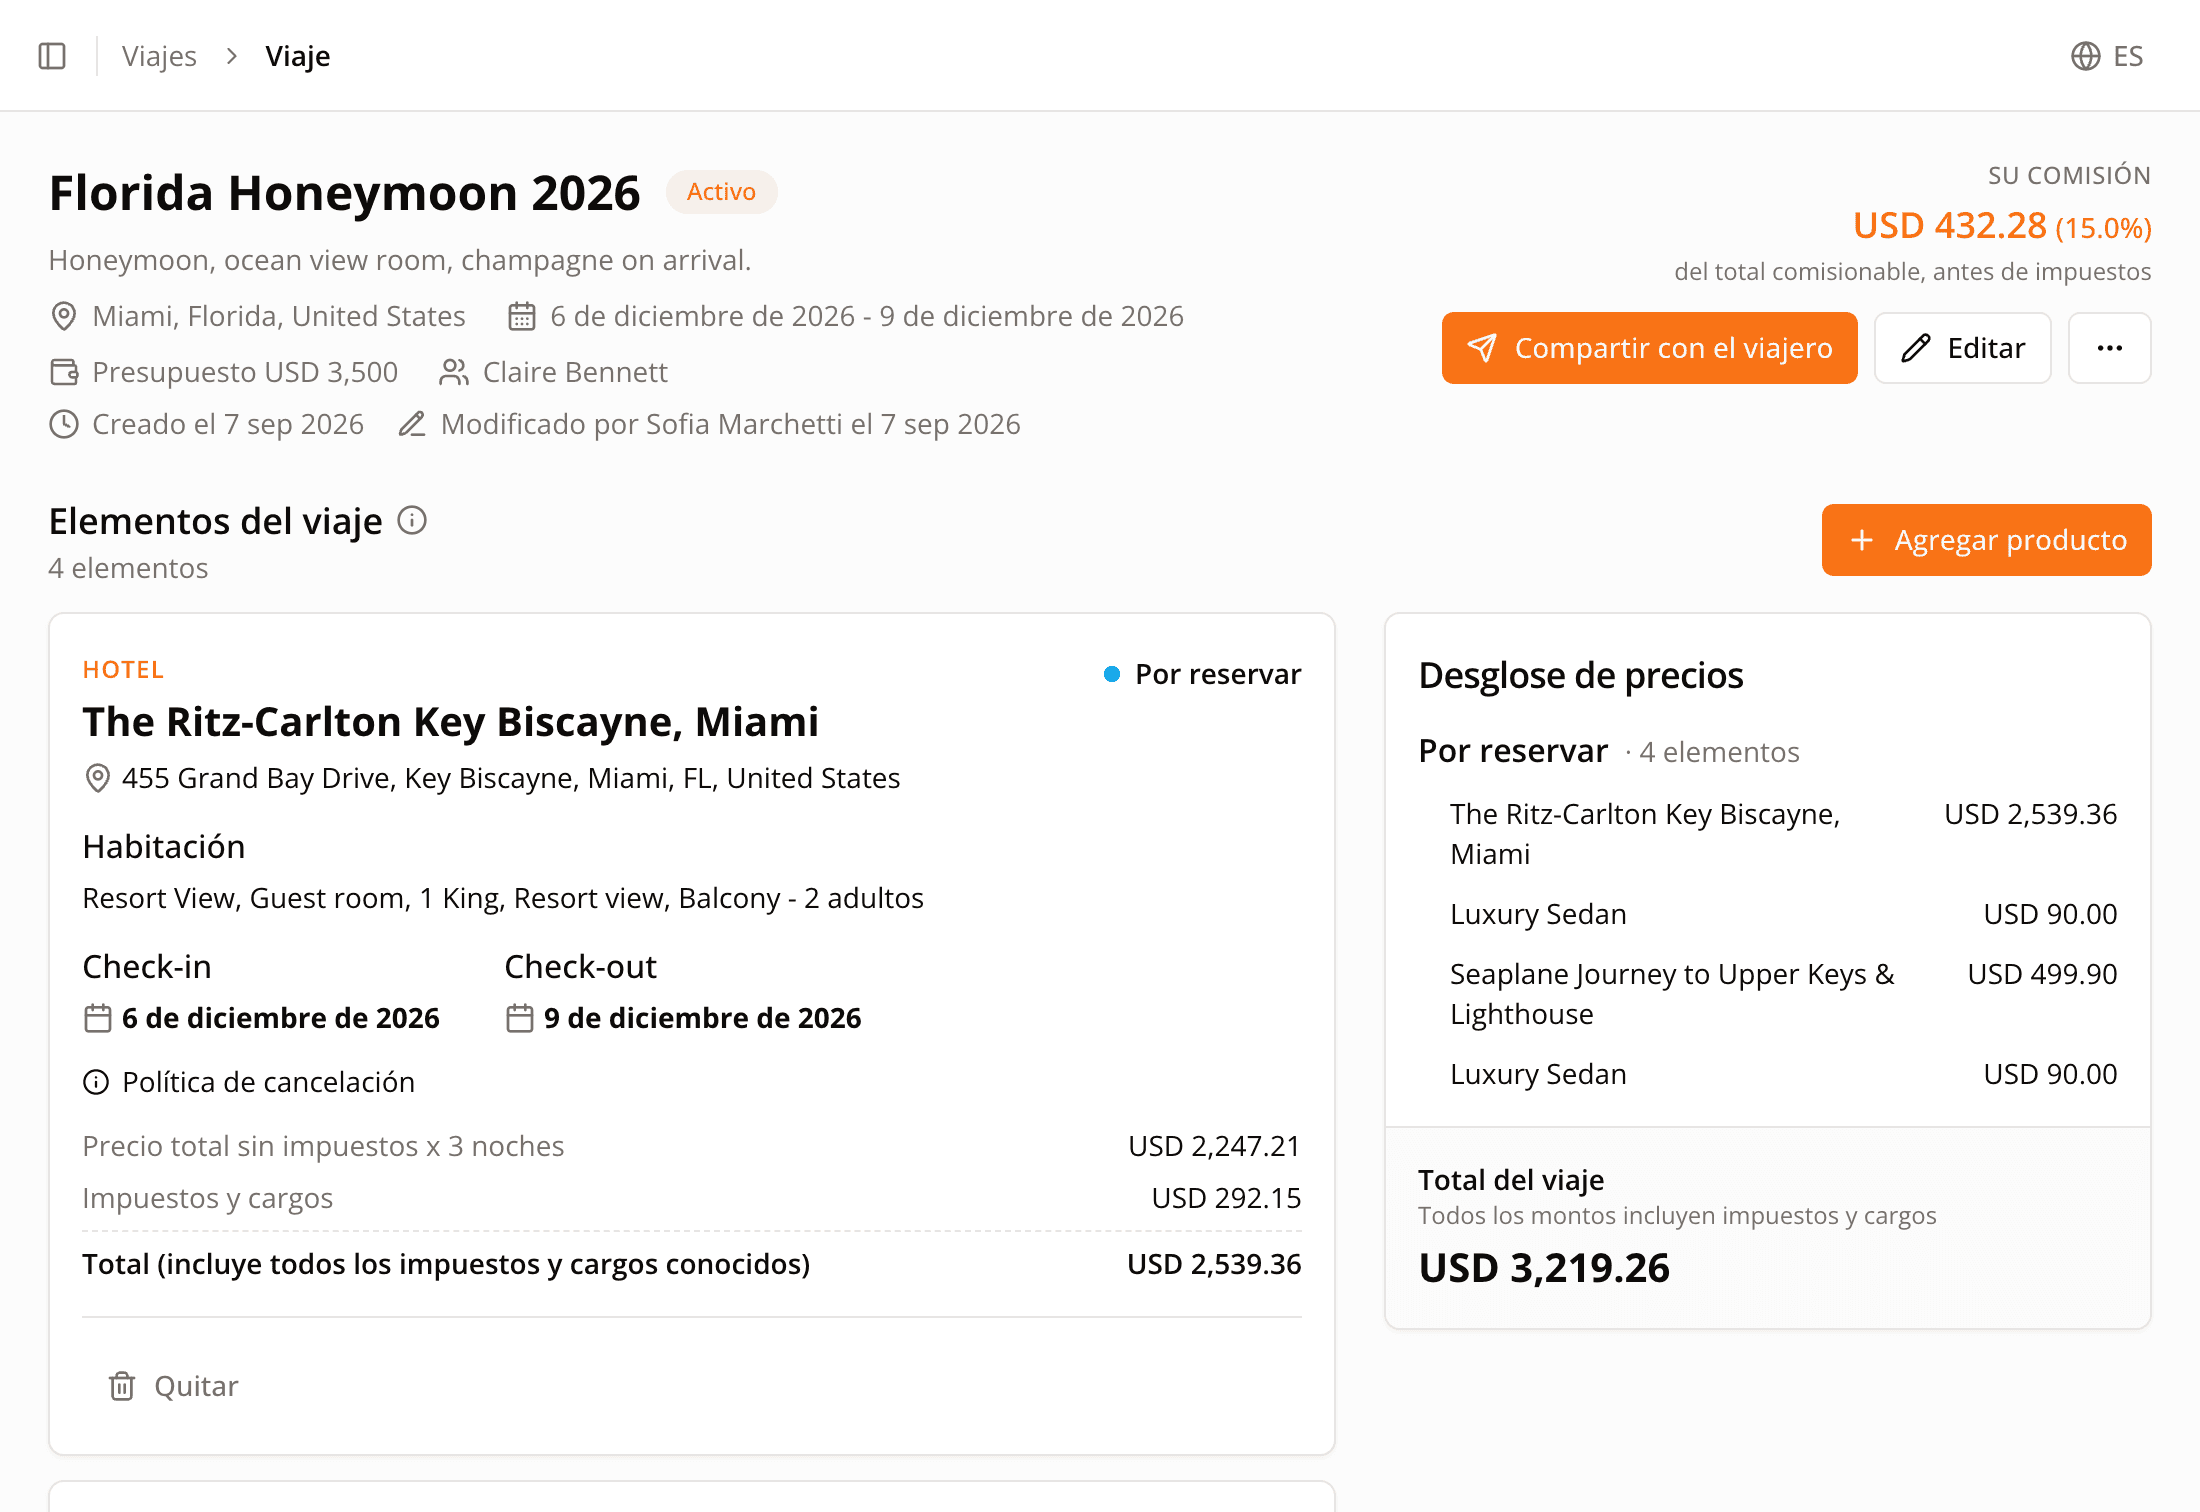Click the breadcrumb chevron after Viajes

click(x=232, y=56)
